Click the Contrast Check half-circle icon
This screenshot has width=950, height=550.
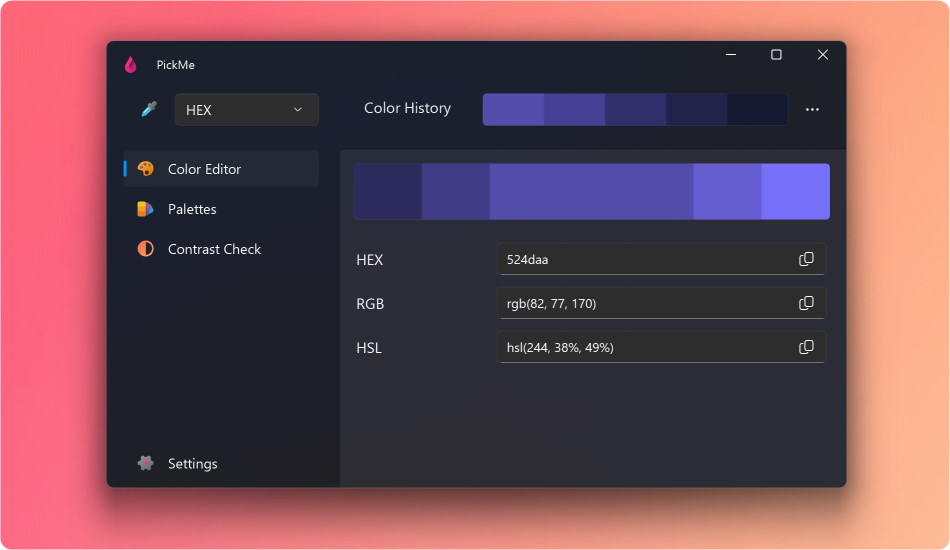(x=146, y=249)
